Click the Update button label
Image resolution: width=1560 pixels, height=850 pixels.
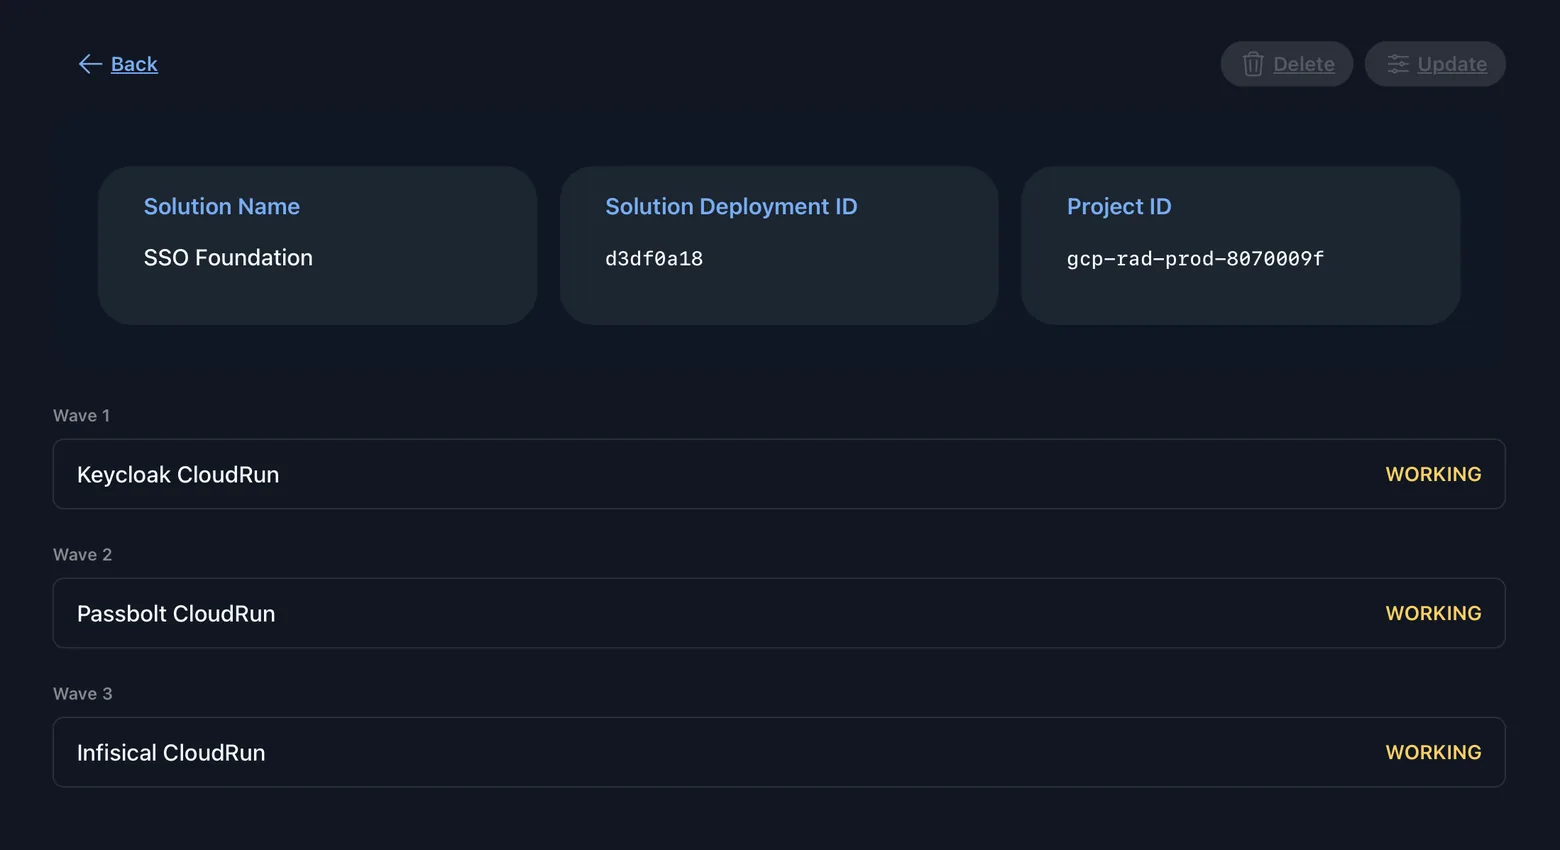(1452, 64)
